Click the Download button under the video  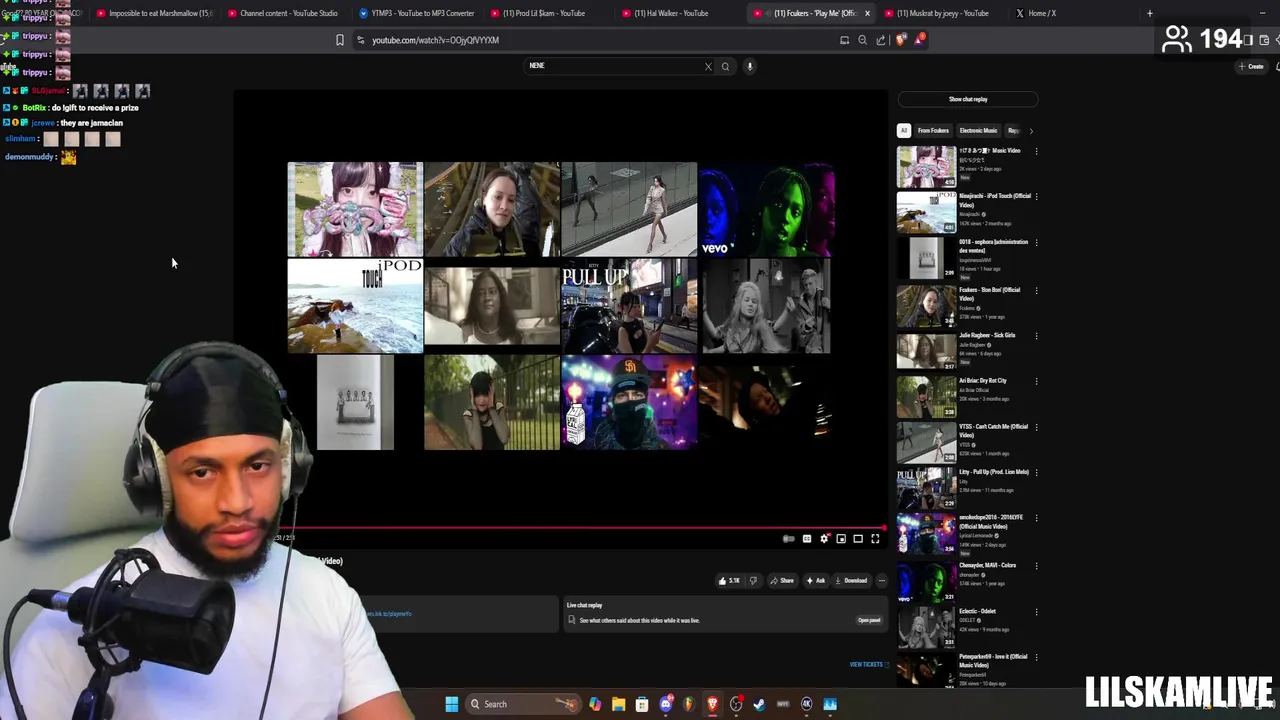(851, 580)
